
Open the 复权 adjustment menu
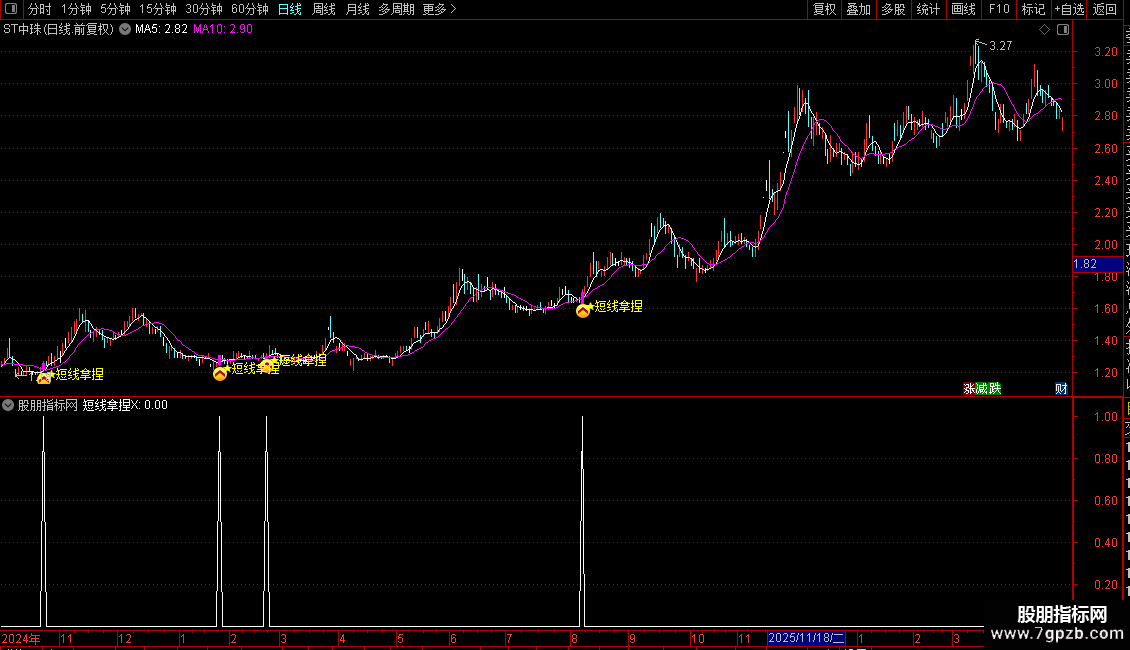[824, 9]
